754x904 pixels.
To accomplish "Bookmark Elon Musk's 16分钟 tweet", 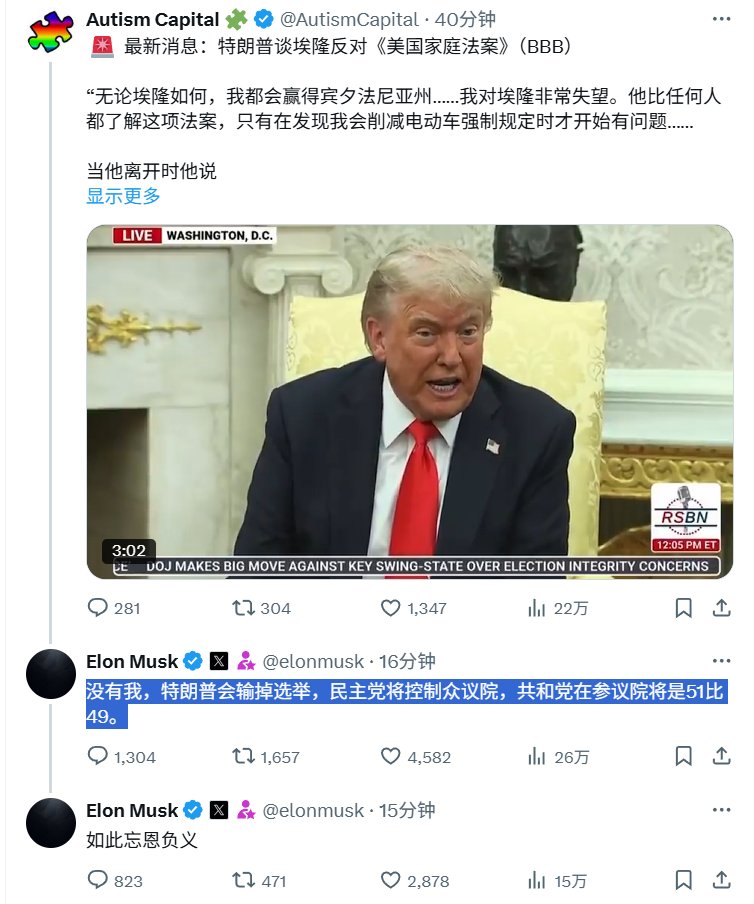I will click(684, 756).
